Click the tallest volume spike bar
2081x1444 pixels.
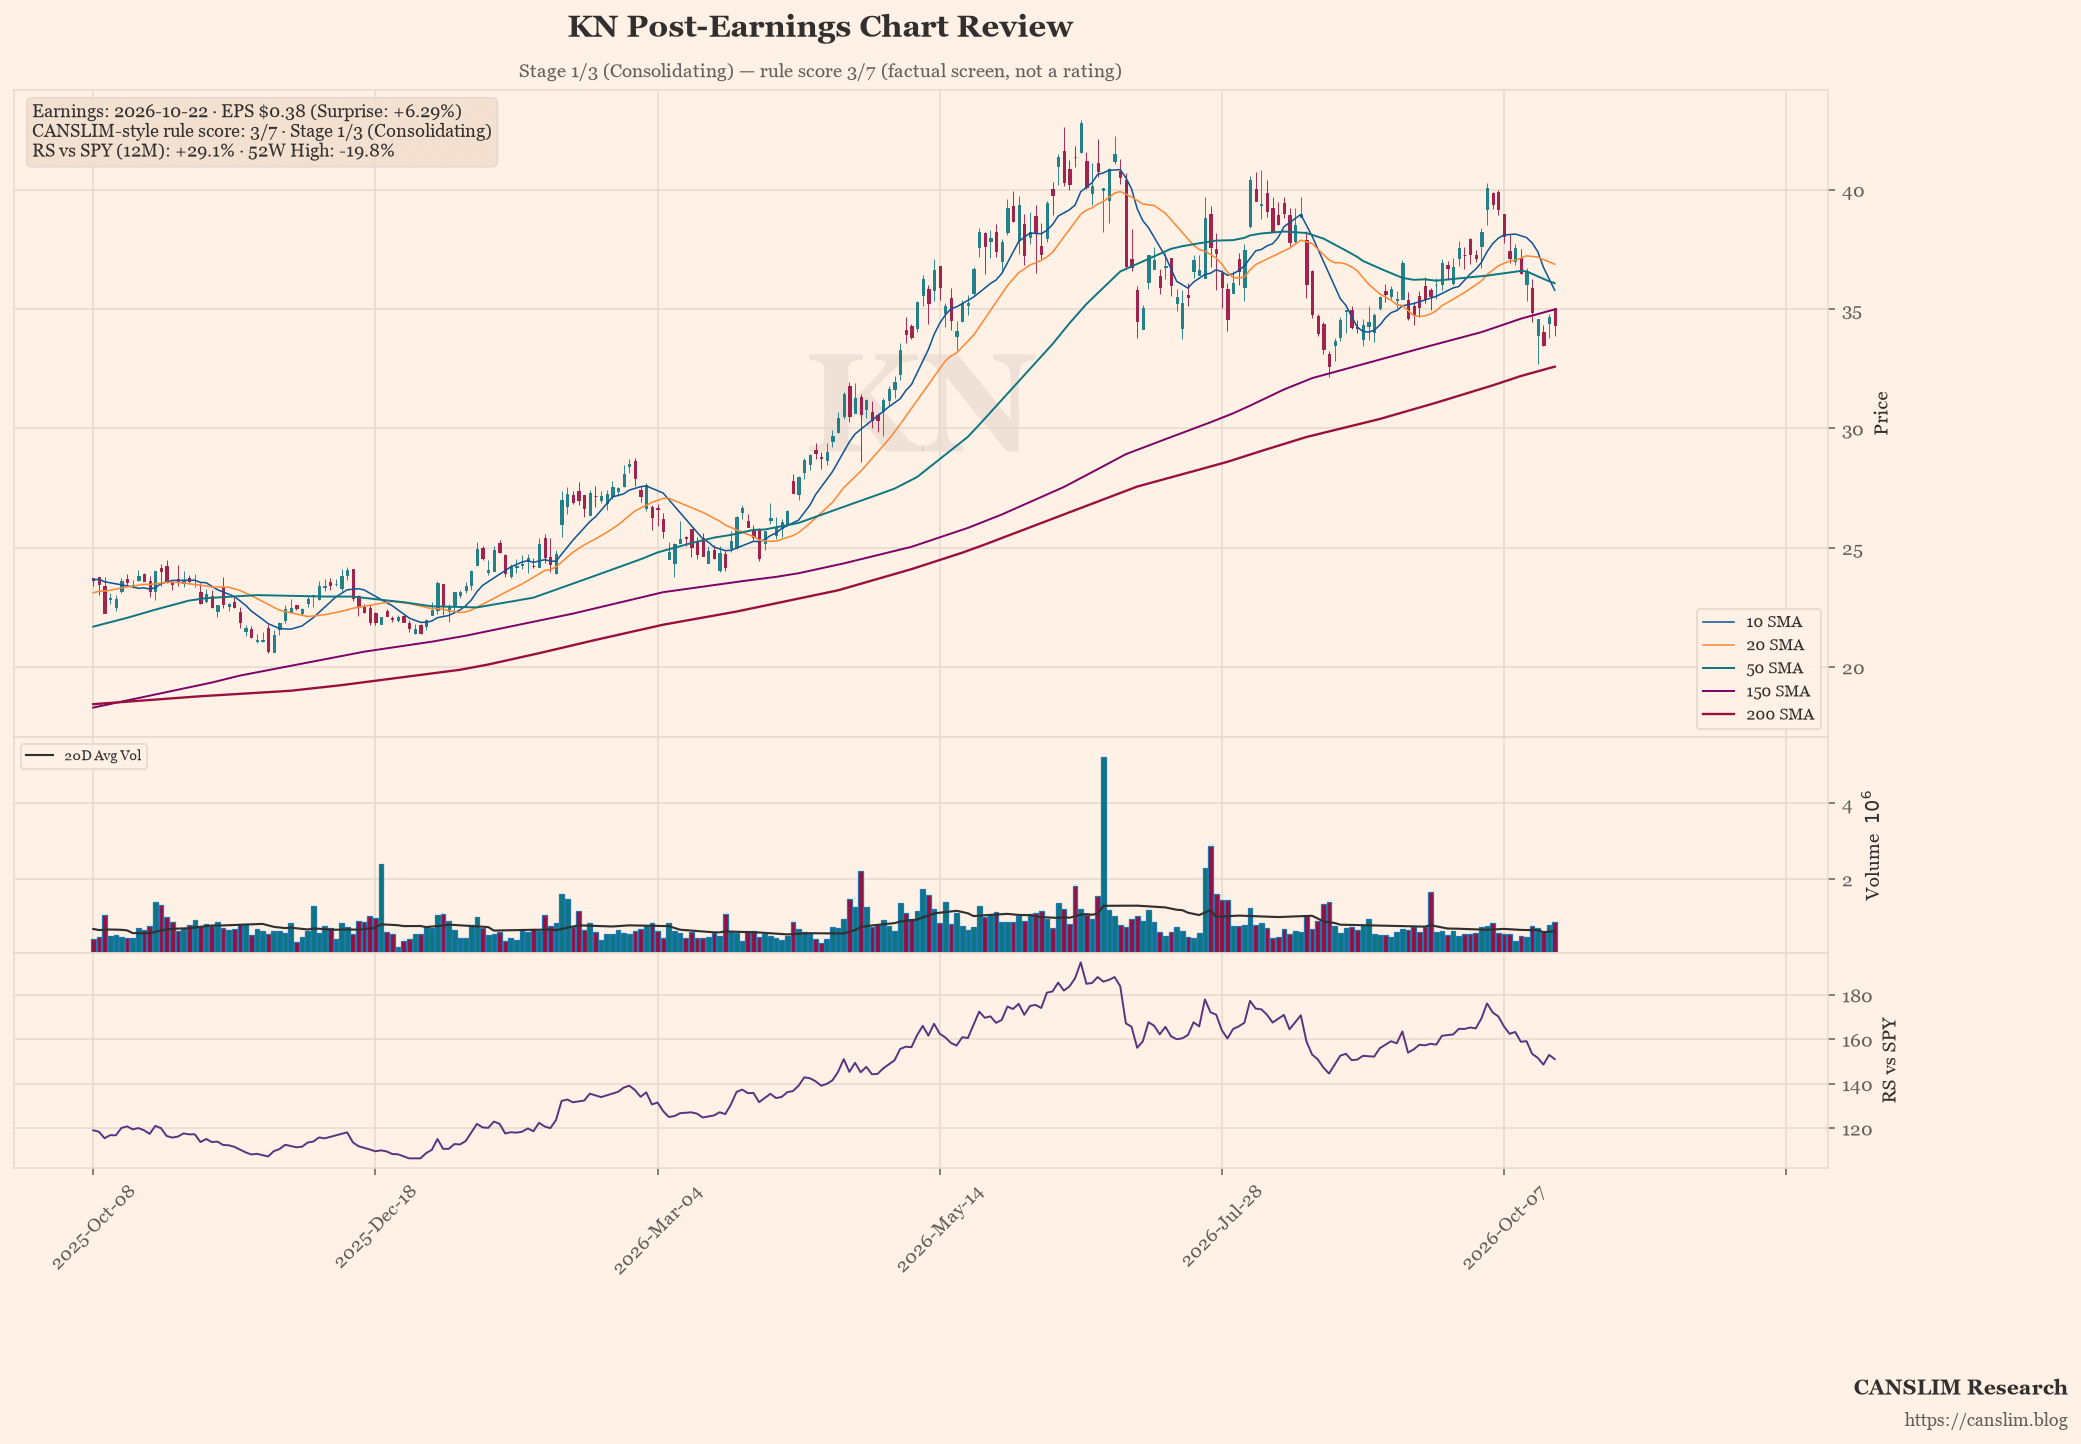[x=1104, y=854]
